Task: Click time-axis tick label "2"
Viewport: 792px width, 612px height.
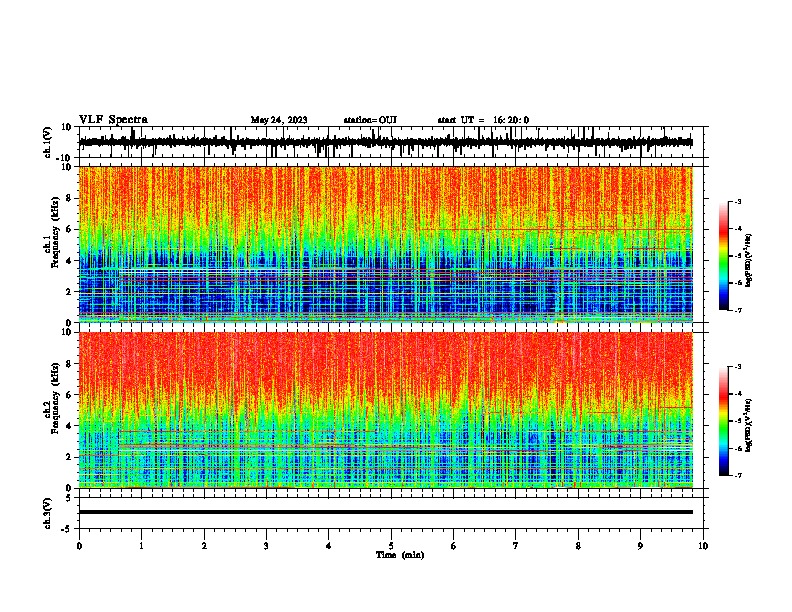Action: [204, 546]
